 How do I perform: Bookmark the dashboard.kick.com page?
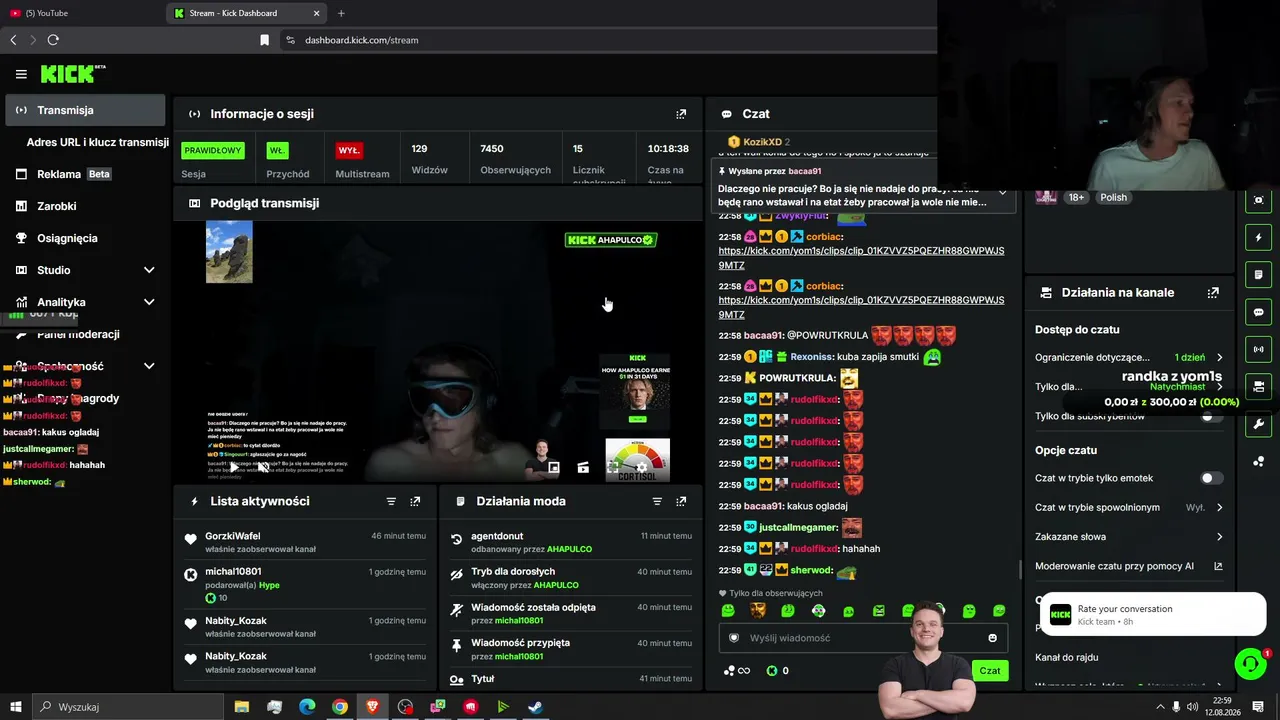click(x=264, y=40)
